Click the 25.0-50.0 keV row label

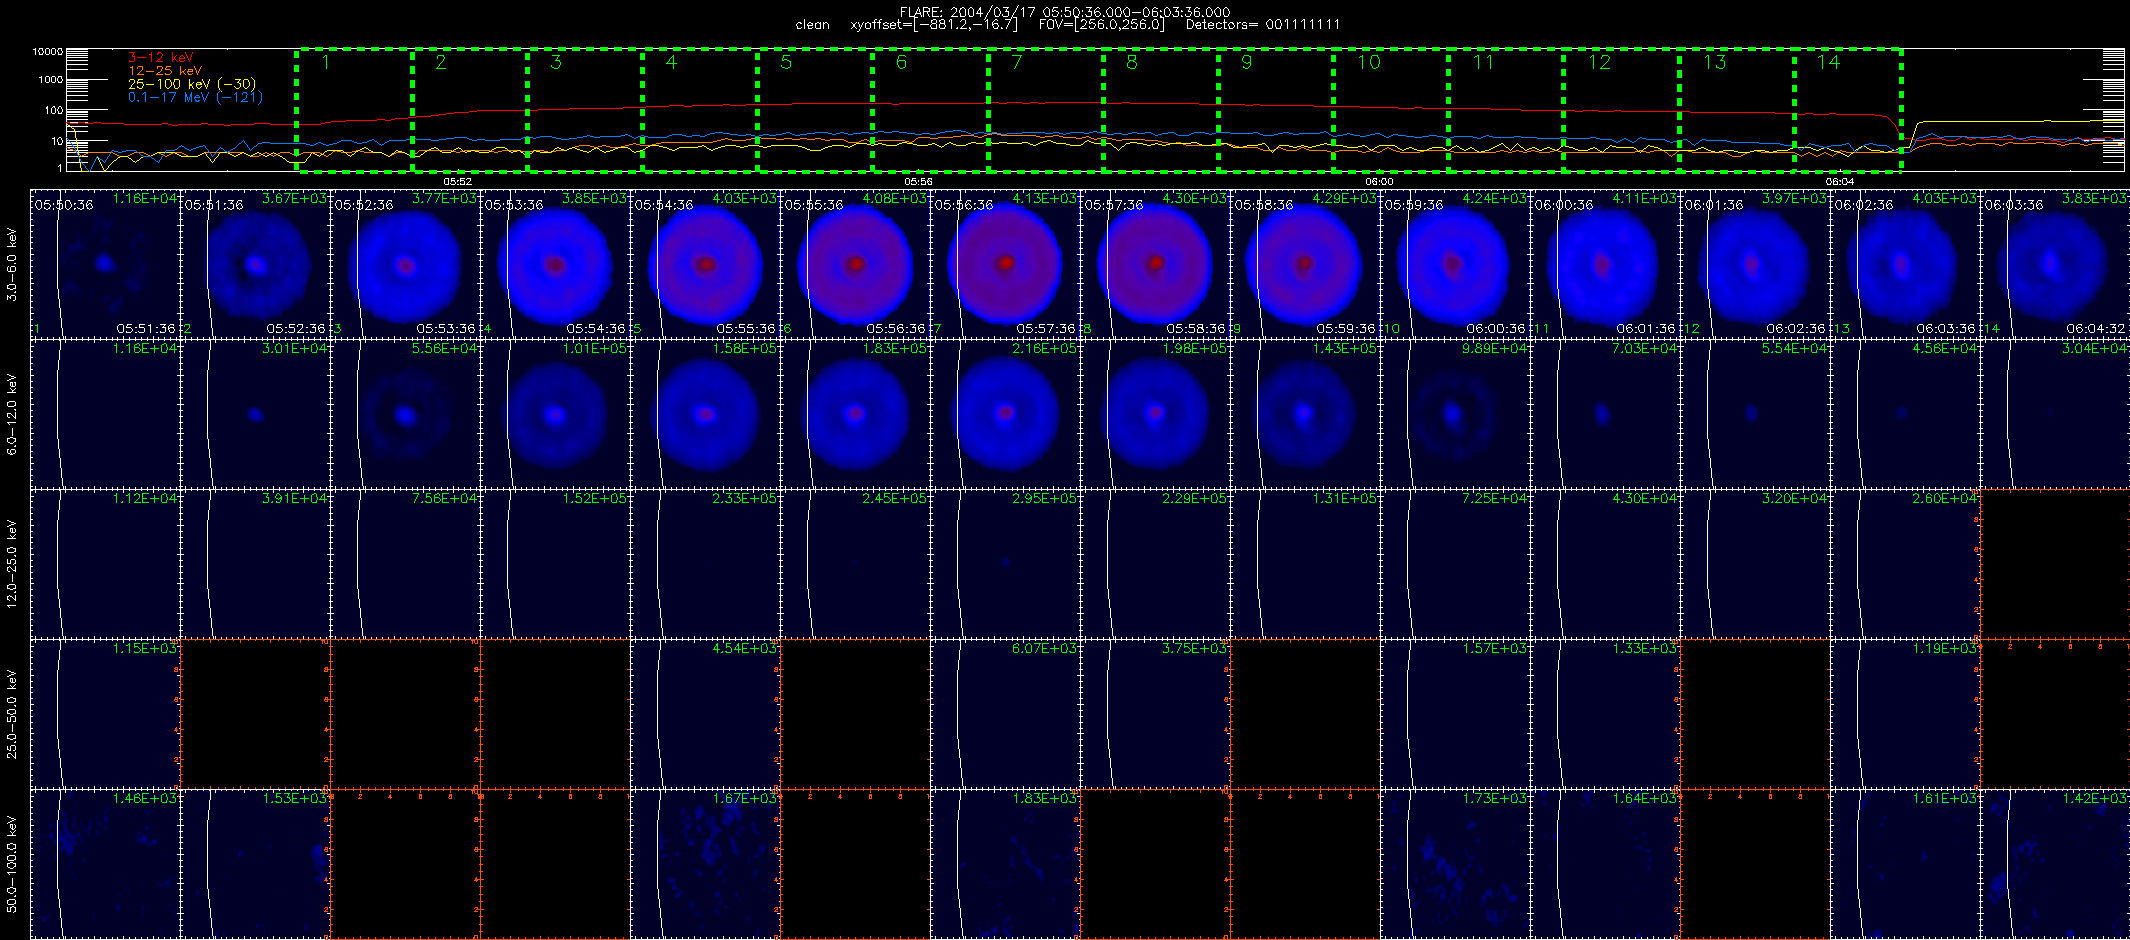point(12,714)
